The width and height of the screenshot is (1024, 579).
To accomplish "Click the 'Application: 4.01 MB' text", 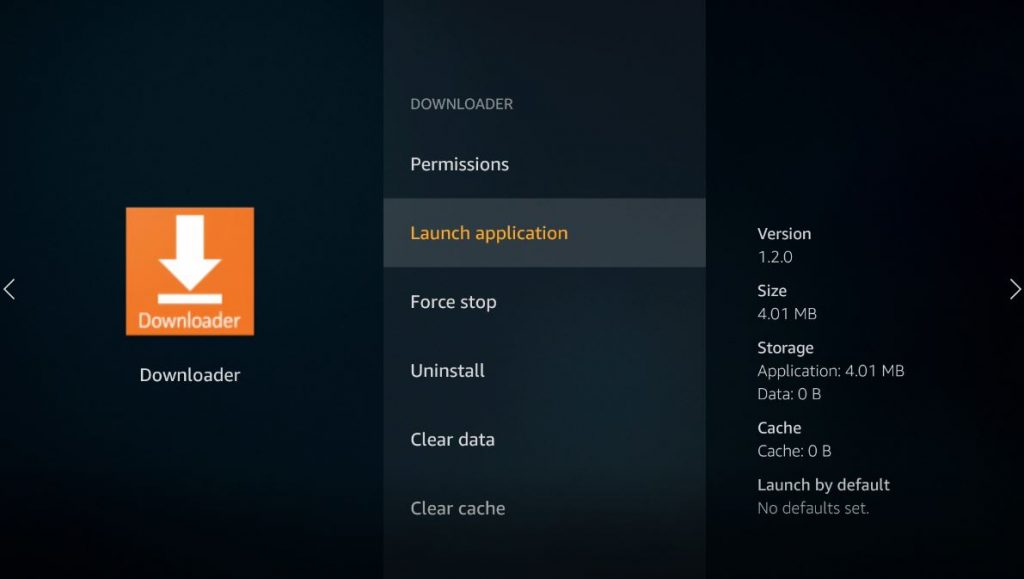I will (831, 371).
